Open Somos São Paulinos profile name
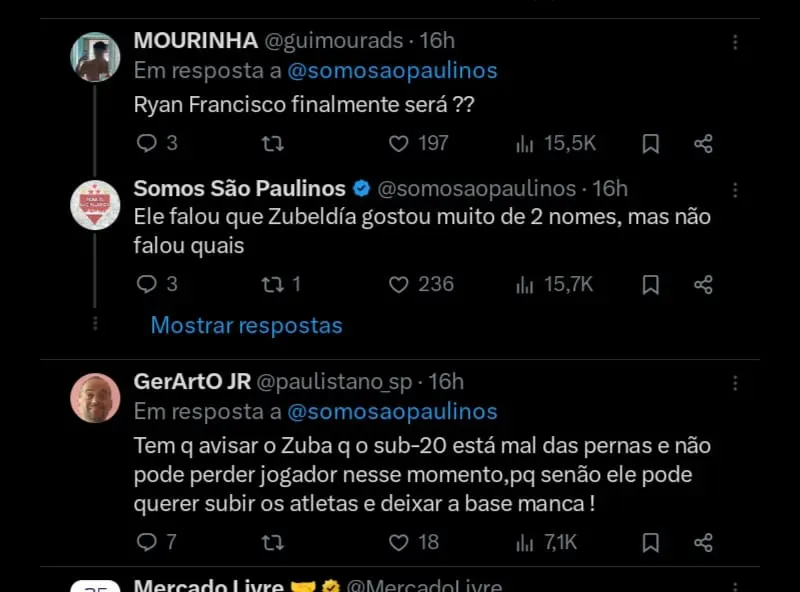Viewport: 800px width, 592px height. (x=240, y=188)
